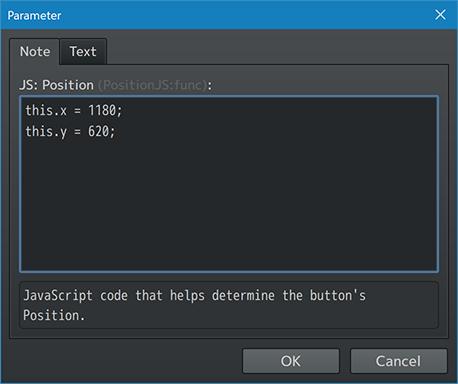Click the JavaScript description box
The image size is (458, 384).
[x=229, y=305]
